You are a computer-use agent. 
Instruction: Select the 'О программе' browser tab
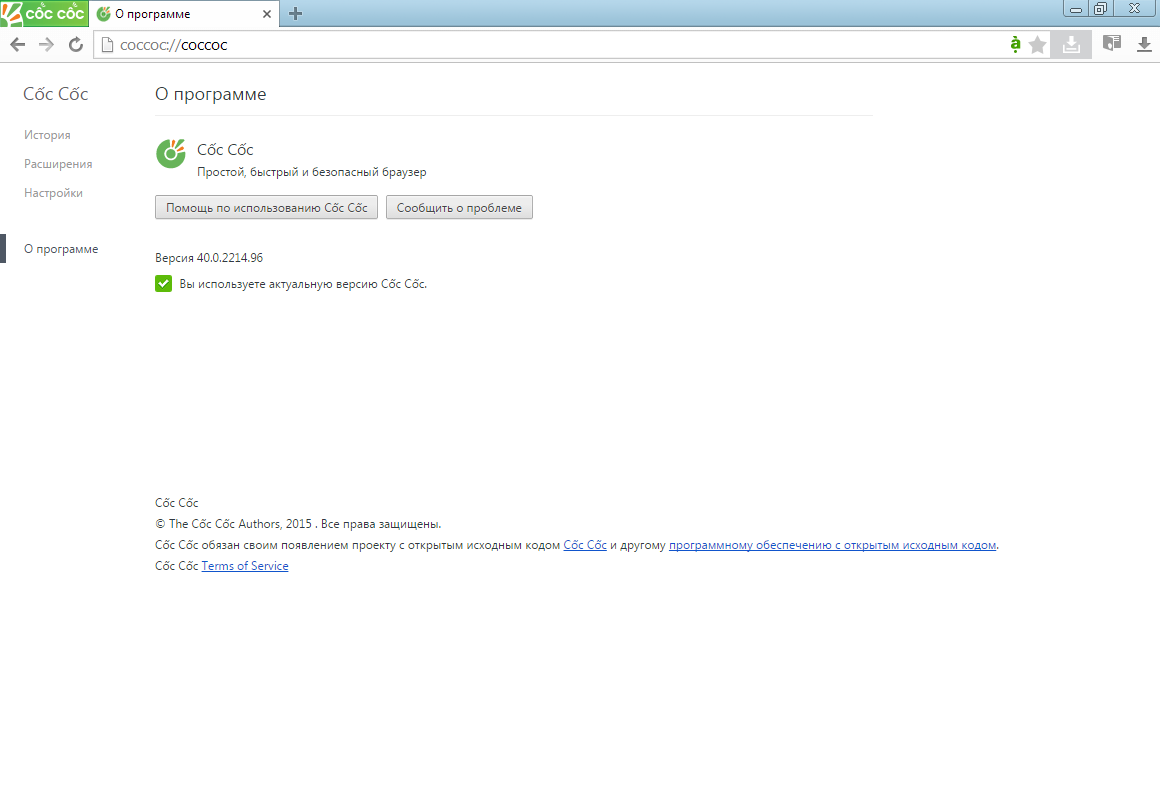tap(184, 14)
